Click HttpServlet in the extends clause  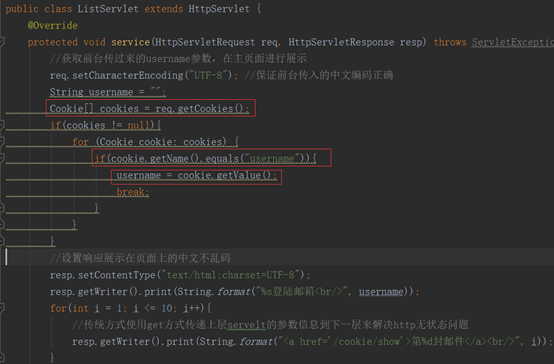[219, 9]
